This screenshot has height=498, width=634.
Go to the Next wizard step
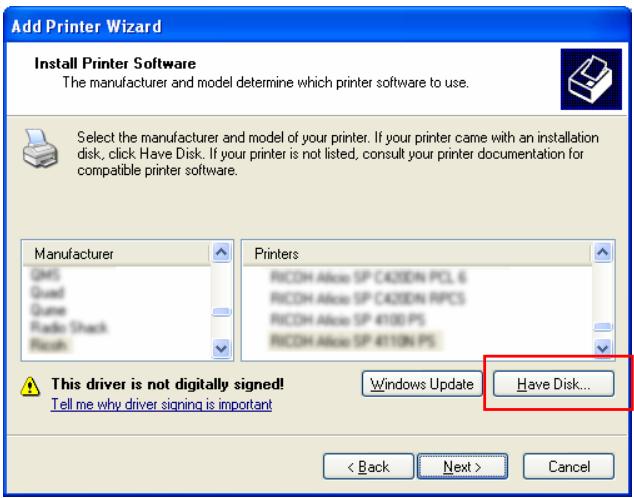click(462, 466)
